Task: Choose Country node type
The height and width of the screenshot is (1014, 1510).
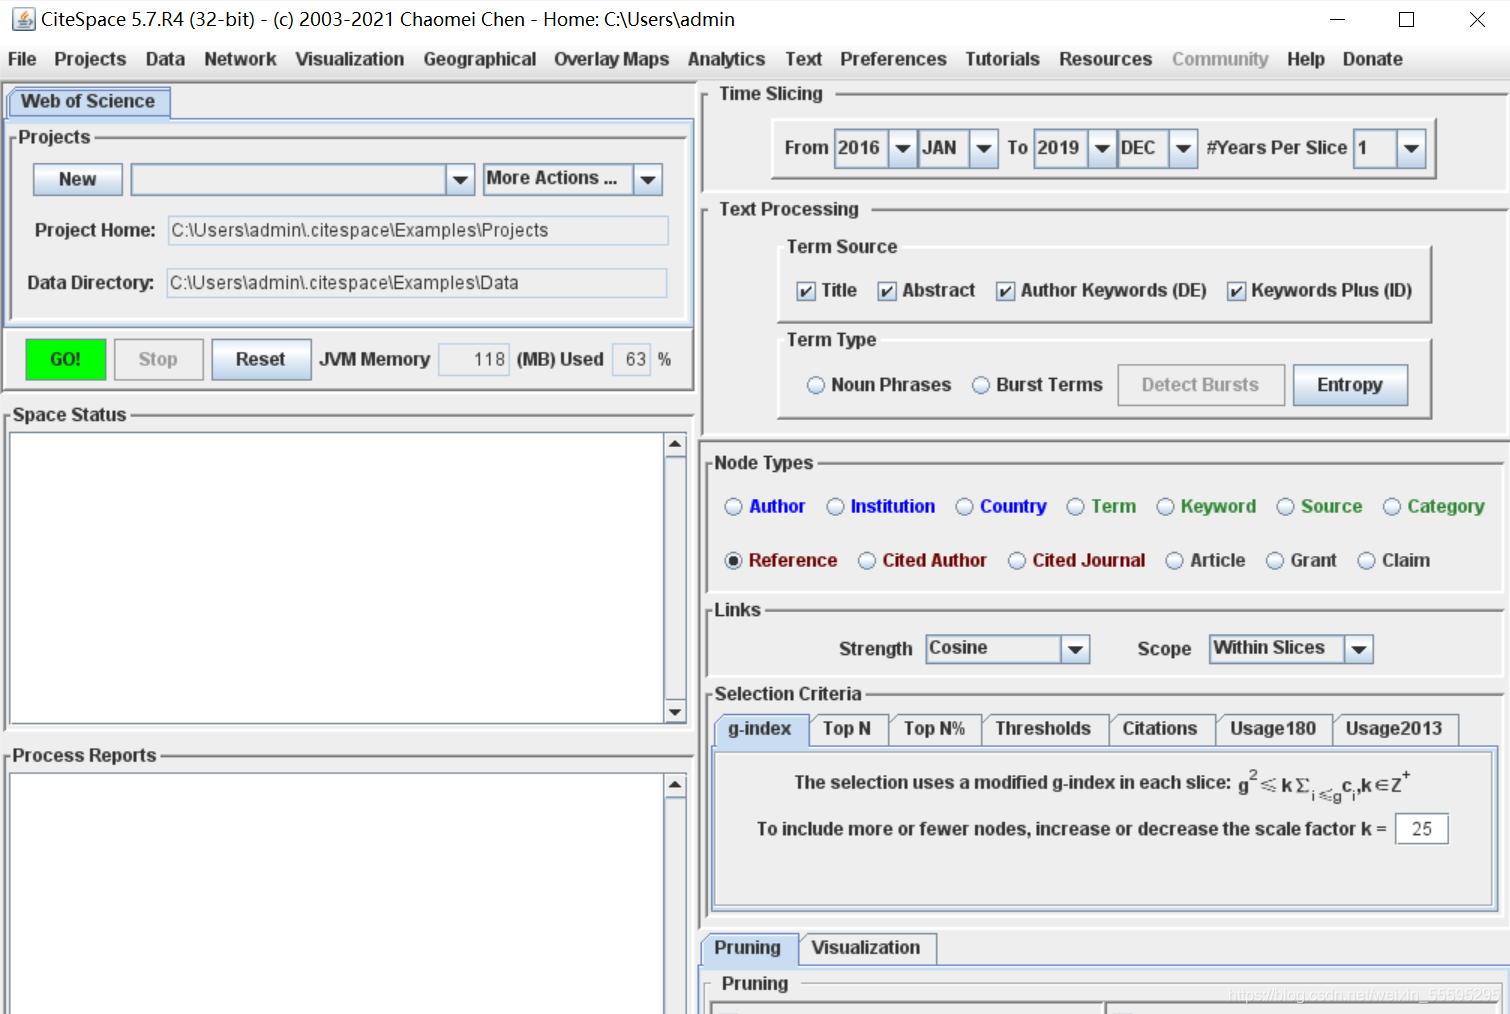Action: (x=964, y=507)
